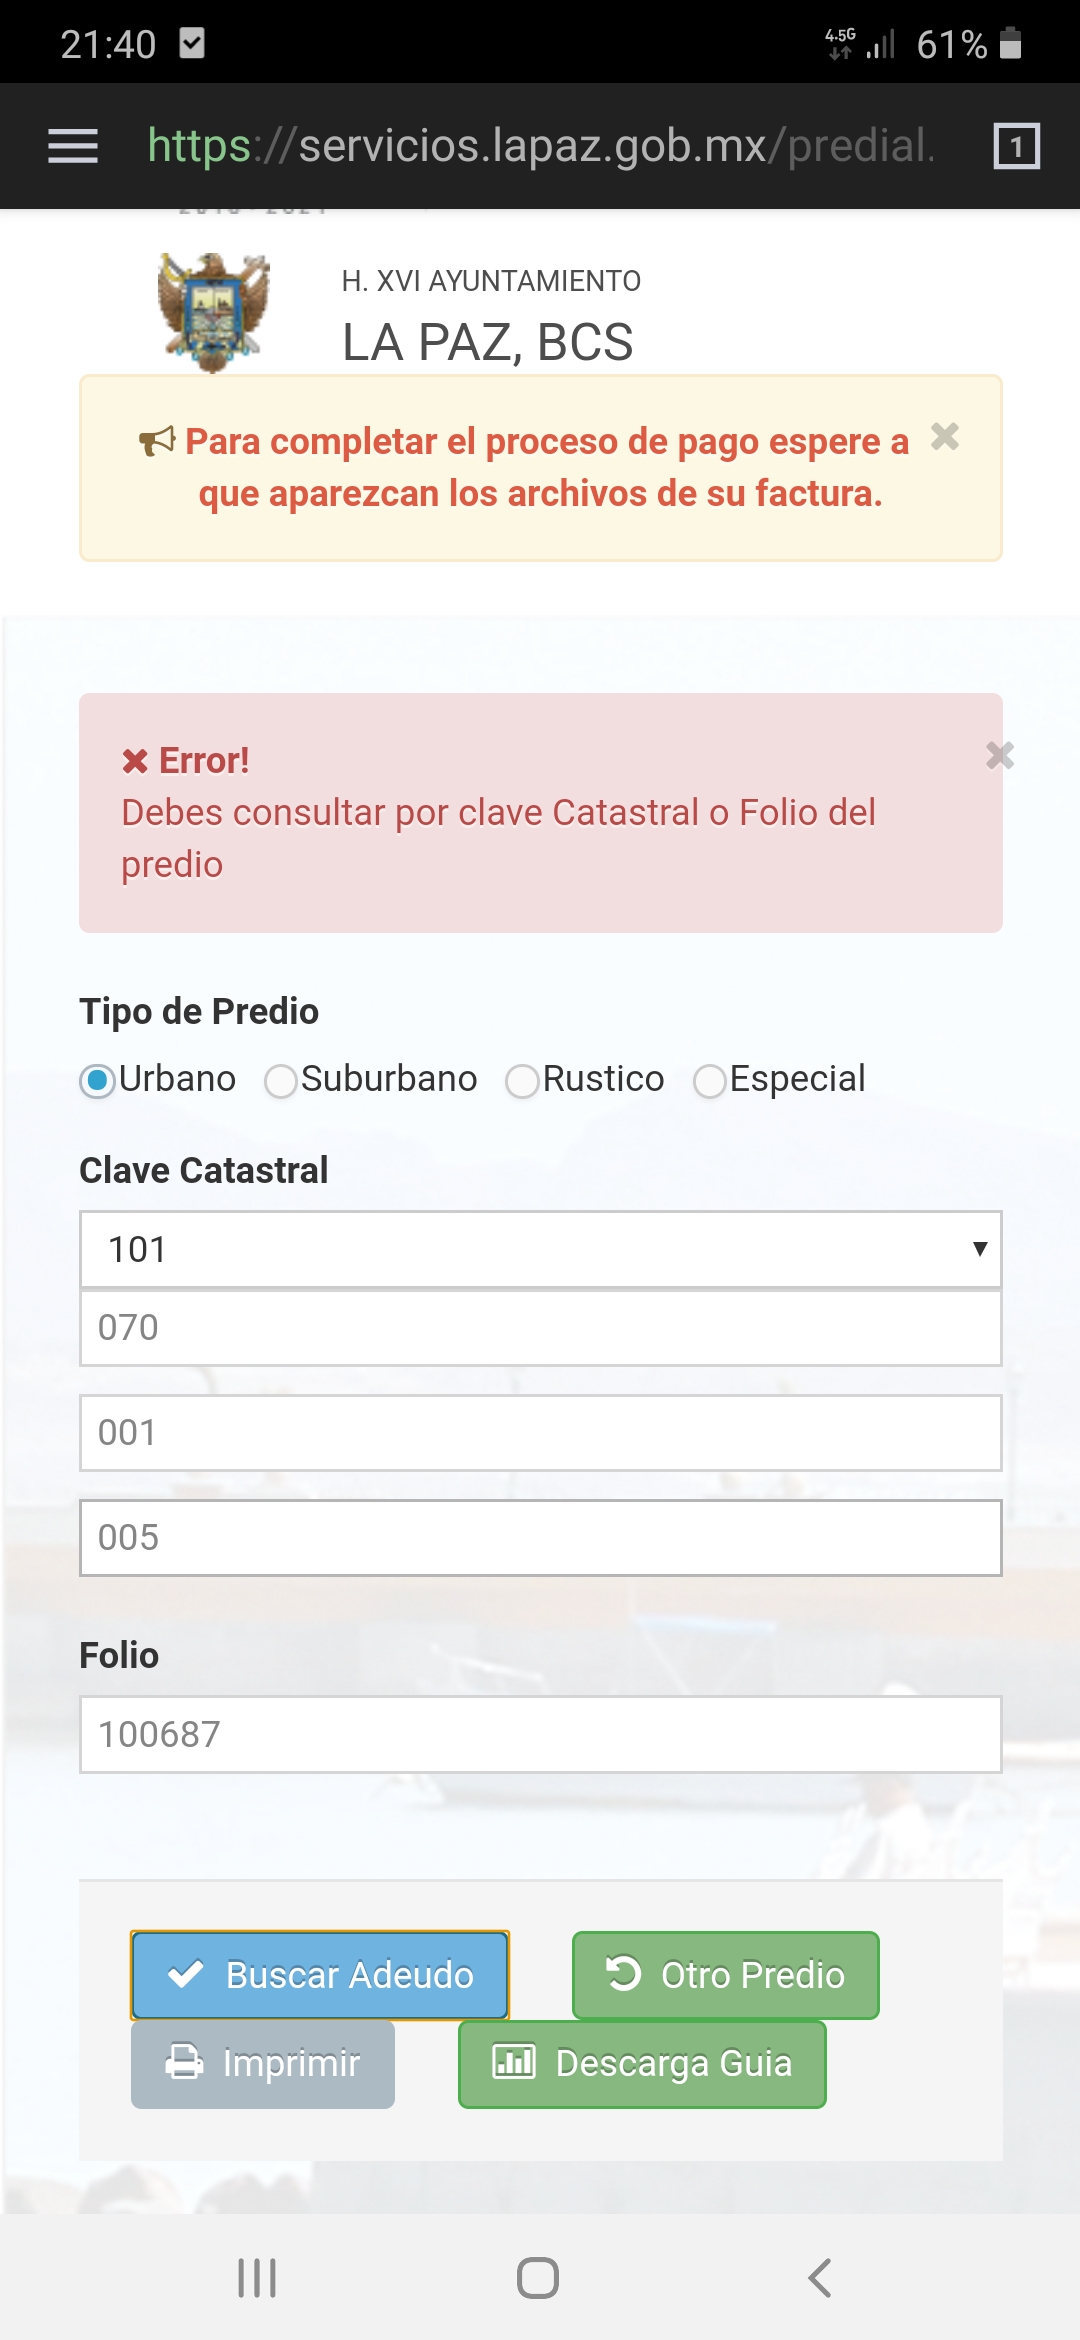The image size is (1080, 2340).
Task: Select Especial property type
Action: [709, 1081]
